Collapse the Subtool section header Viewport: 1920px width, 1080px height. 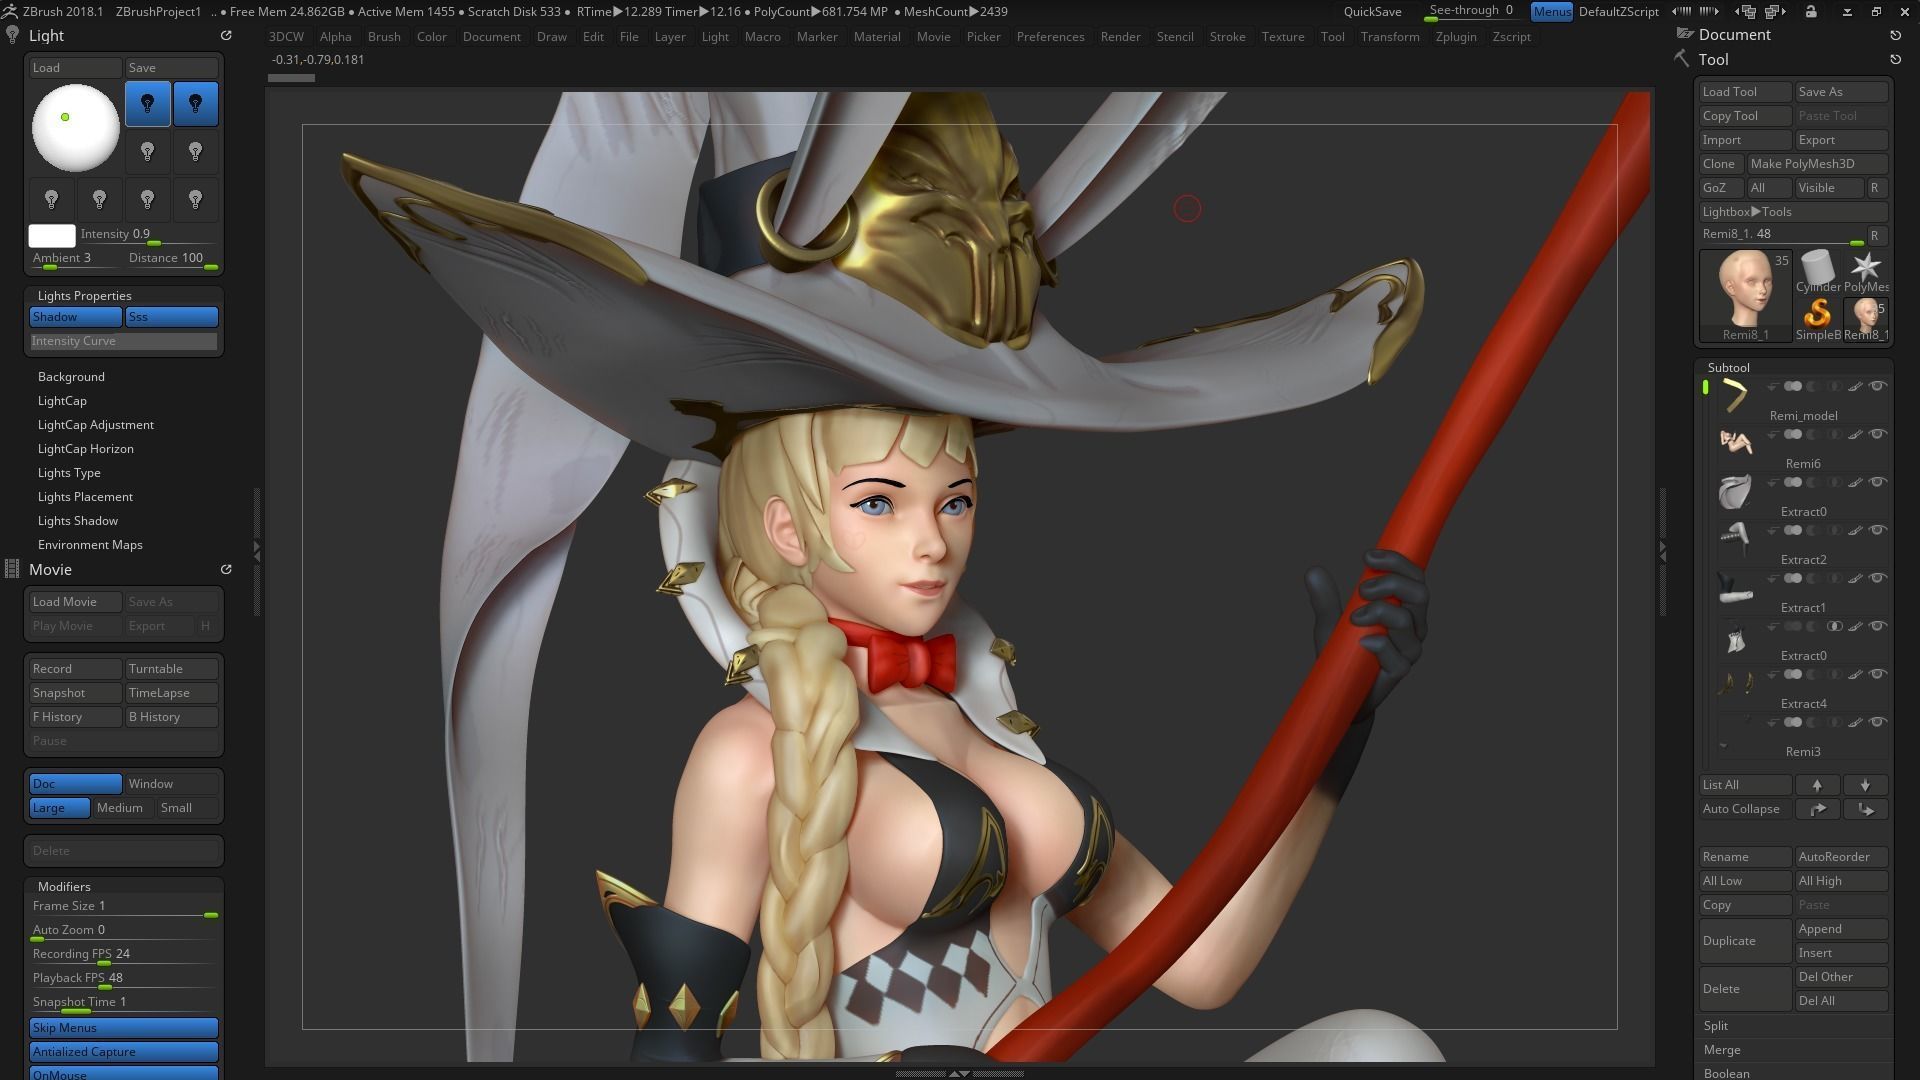(1728, 367)
